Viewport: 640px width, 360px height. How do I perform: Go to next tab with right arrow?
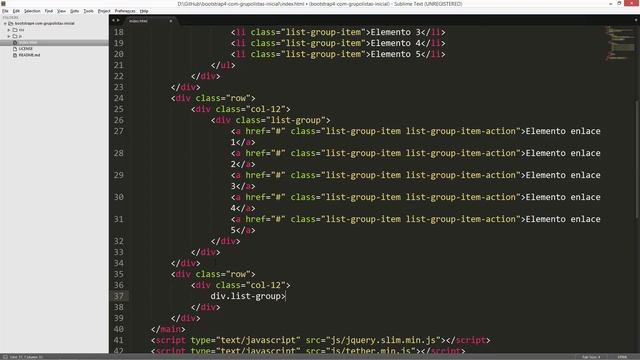pyautogui.click(x=118, y=20)
